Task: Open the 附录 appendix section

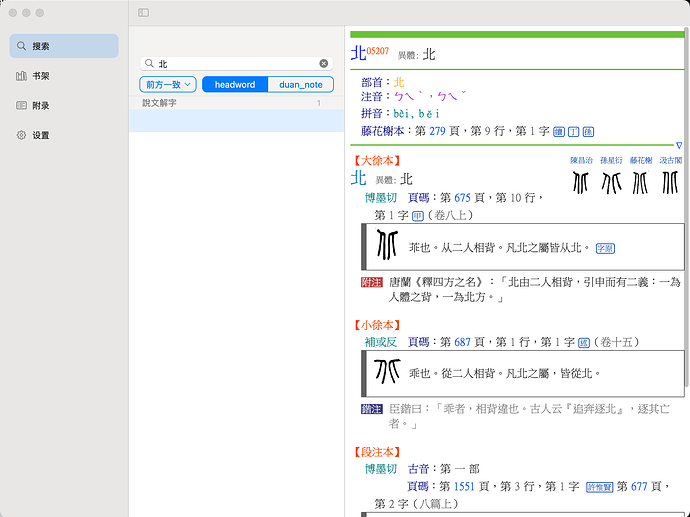Action: (64, 106)
